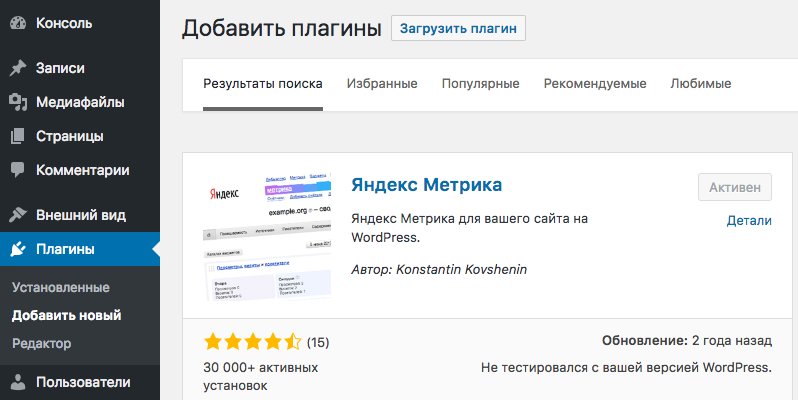Image resolution: width=798 pixels, height=400 pixels.
Task: Click the Страницы pages icon
Action: click(x=18, y=136)
